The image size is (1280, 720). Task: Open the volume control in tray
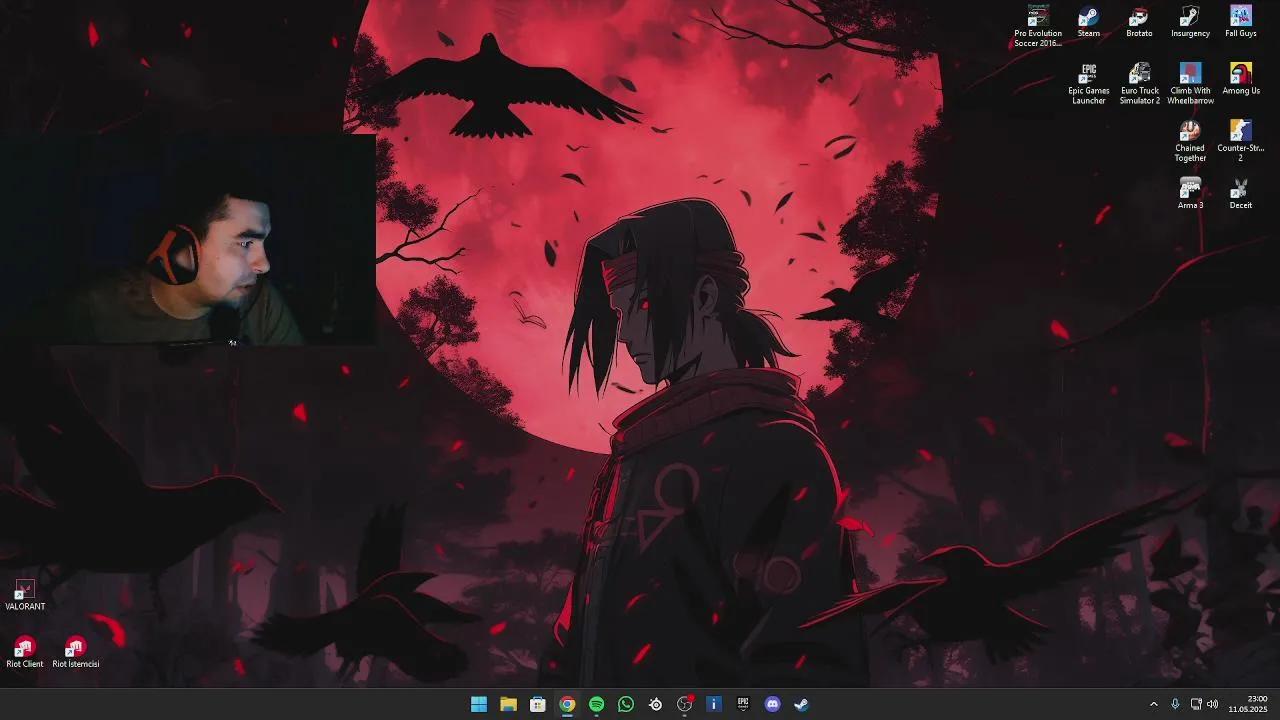pyautogui.click(x=1212, y=704)
